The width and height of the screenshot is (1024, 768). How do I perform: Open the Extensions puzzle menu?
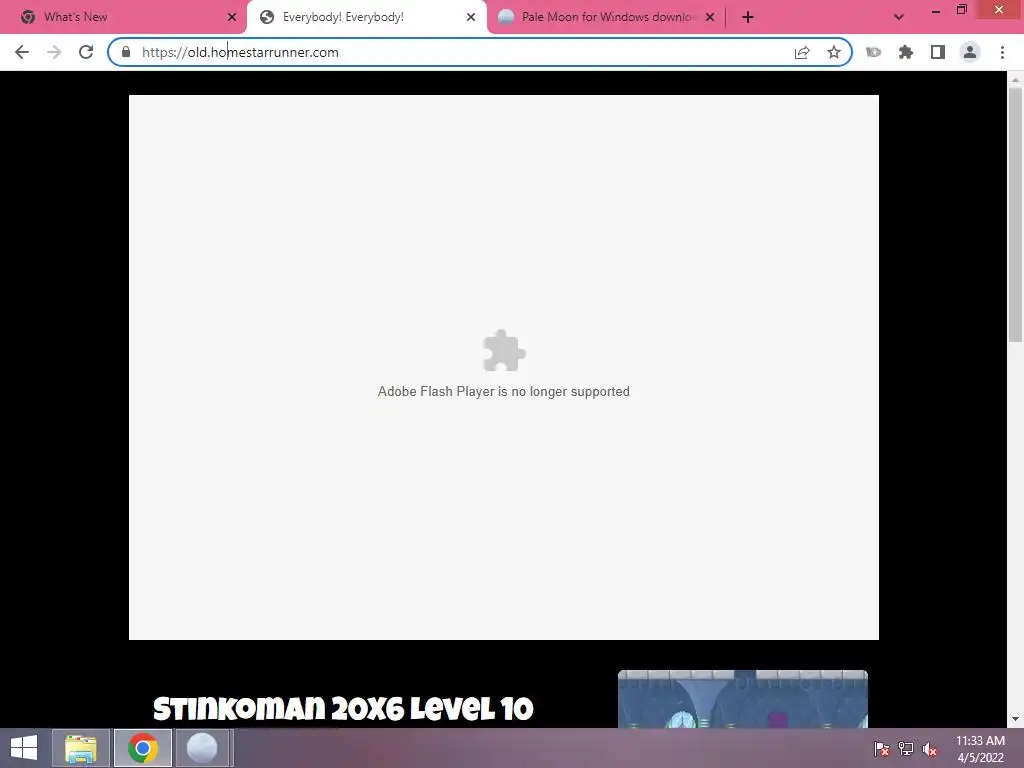[x=906, y=52]
